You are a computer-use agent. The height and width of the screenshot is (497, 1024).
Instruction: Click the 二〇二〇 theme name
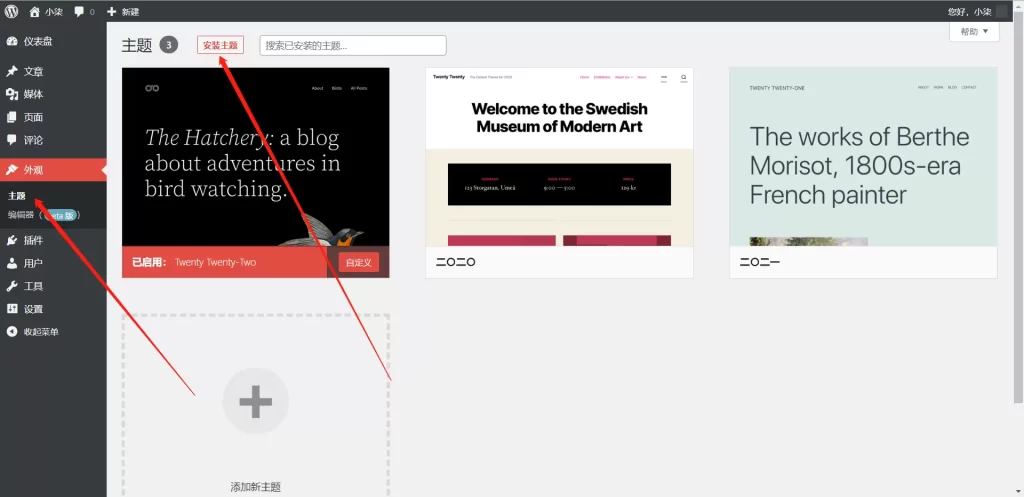tap(455, 263)
